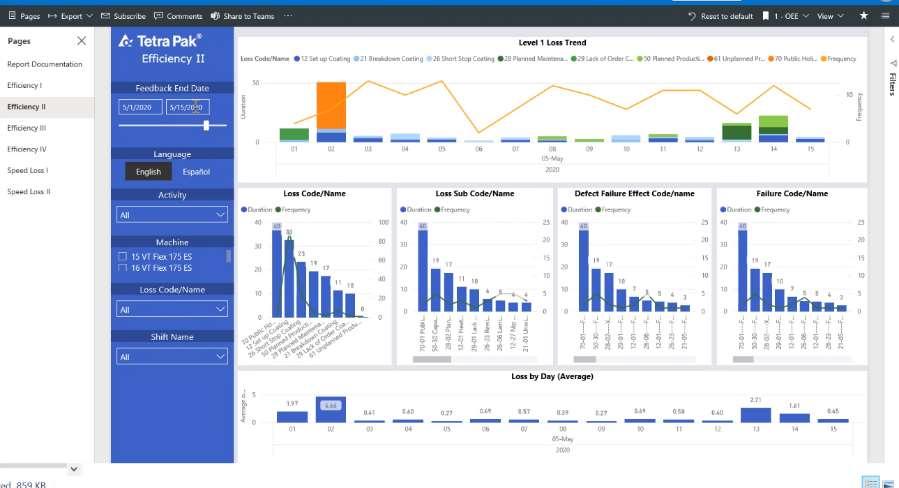Open the bookmark icon near 1 - OEE
Viewport: 899px width, 488px height.
765,16
